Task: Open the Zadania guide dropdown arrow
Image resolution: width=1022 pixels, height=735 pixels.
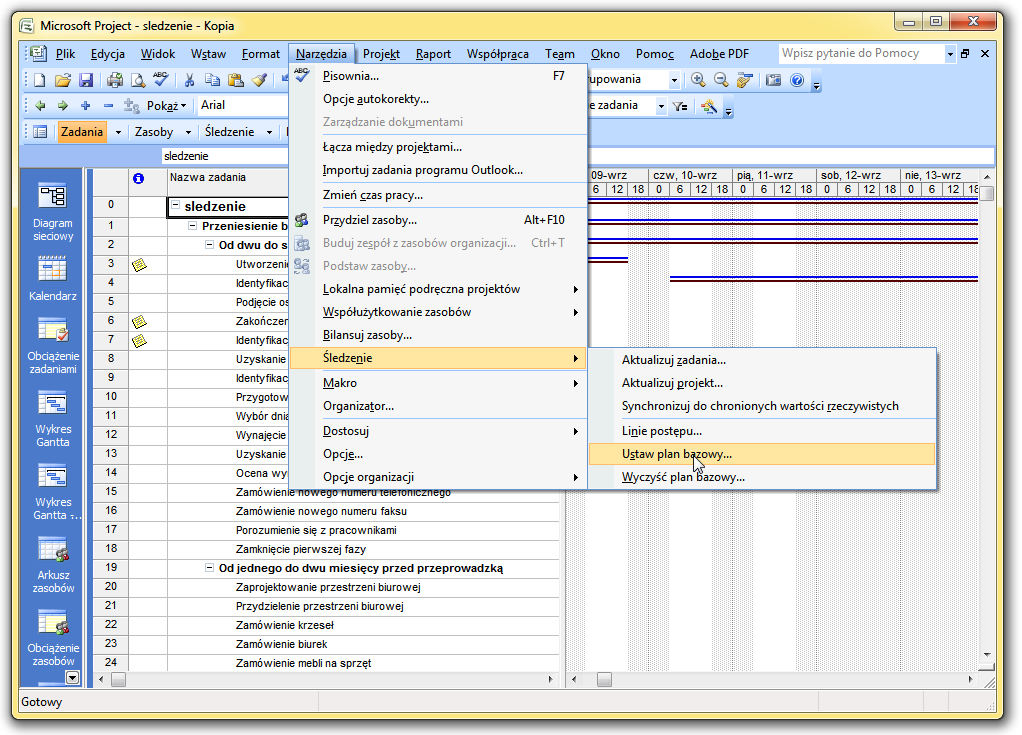Action: click(118, 132)
